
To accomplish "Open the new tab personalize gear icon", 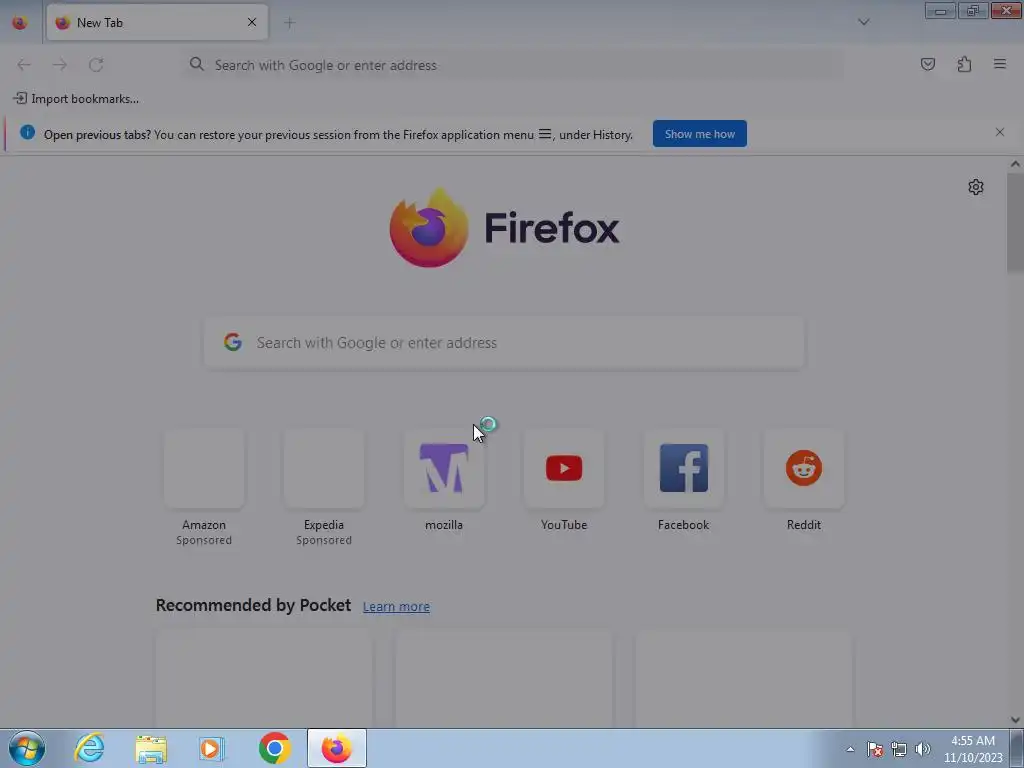I will pyautogui.click(x=976, y=187).
